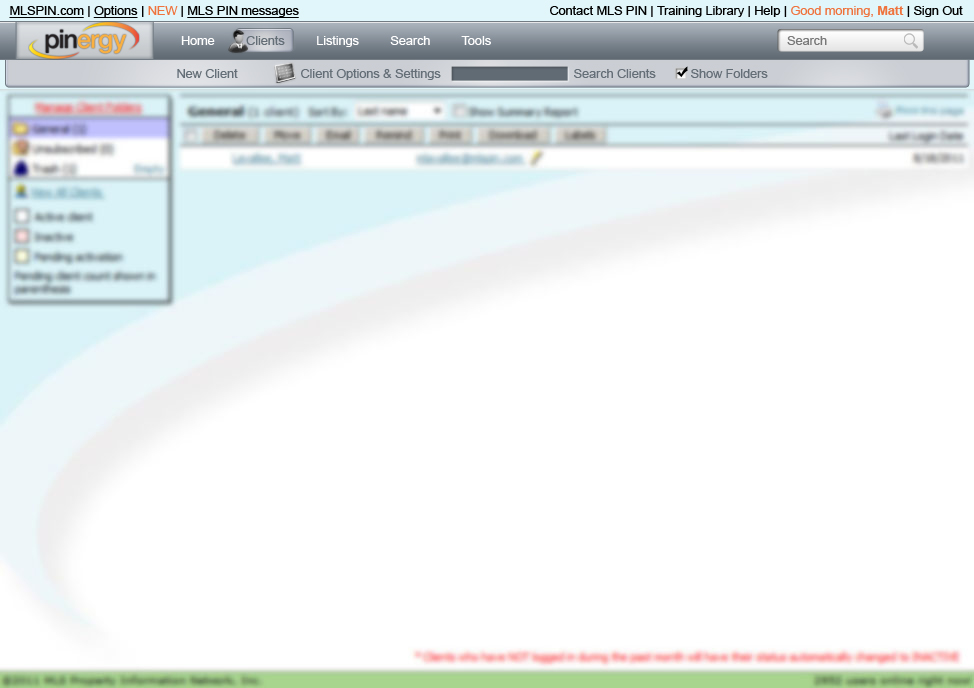Click New Client in the submenu bar
The height and width of the screenshot is (688, 974).
207,73
